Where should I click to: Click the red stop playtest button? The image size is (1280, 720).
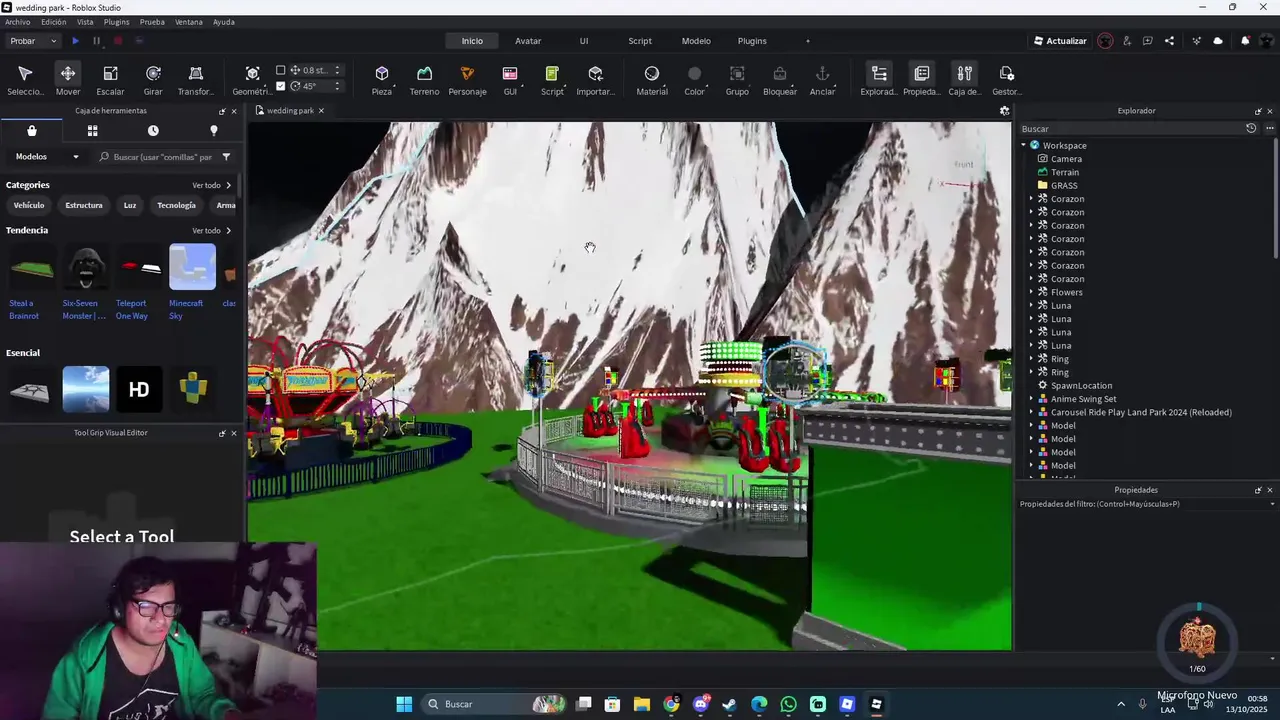coord(117,41)
